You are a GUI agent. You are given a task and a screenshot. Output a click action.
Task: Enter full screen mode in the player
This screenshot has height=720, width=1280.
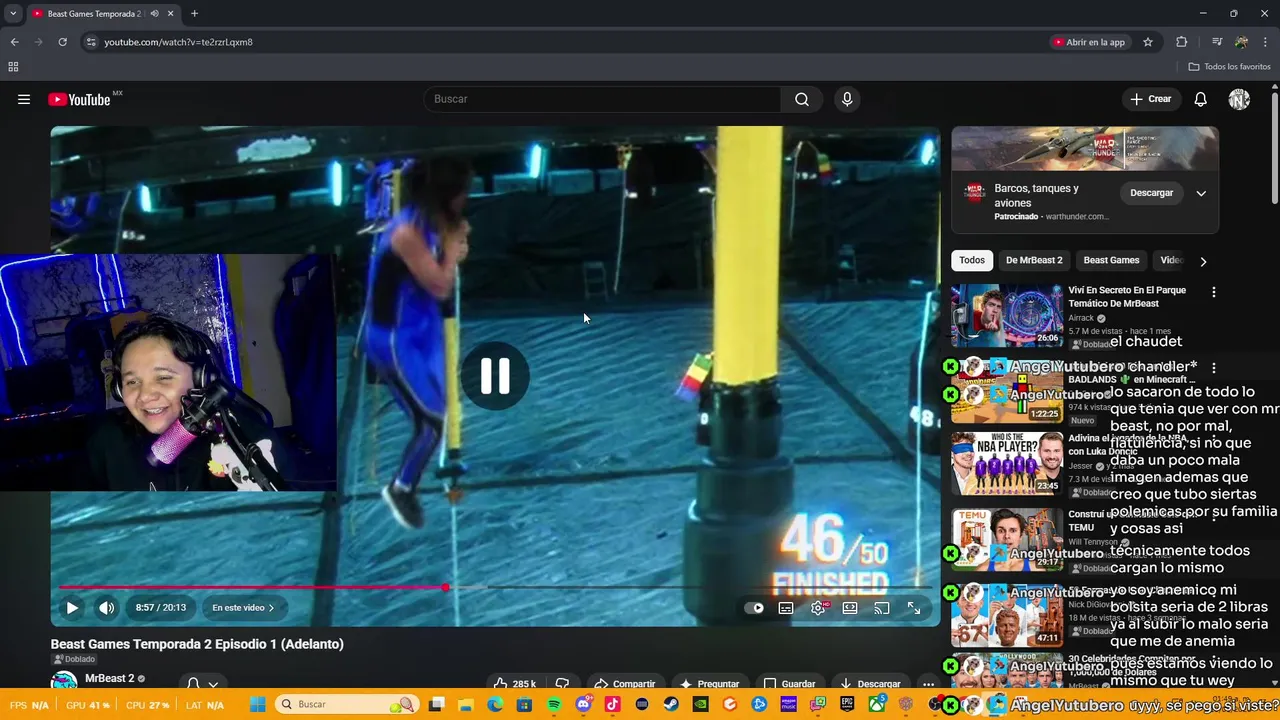(914, 607)
